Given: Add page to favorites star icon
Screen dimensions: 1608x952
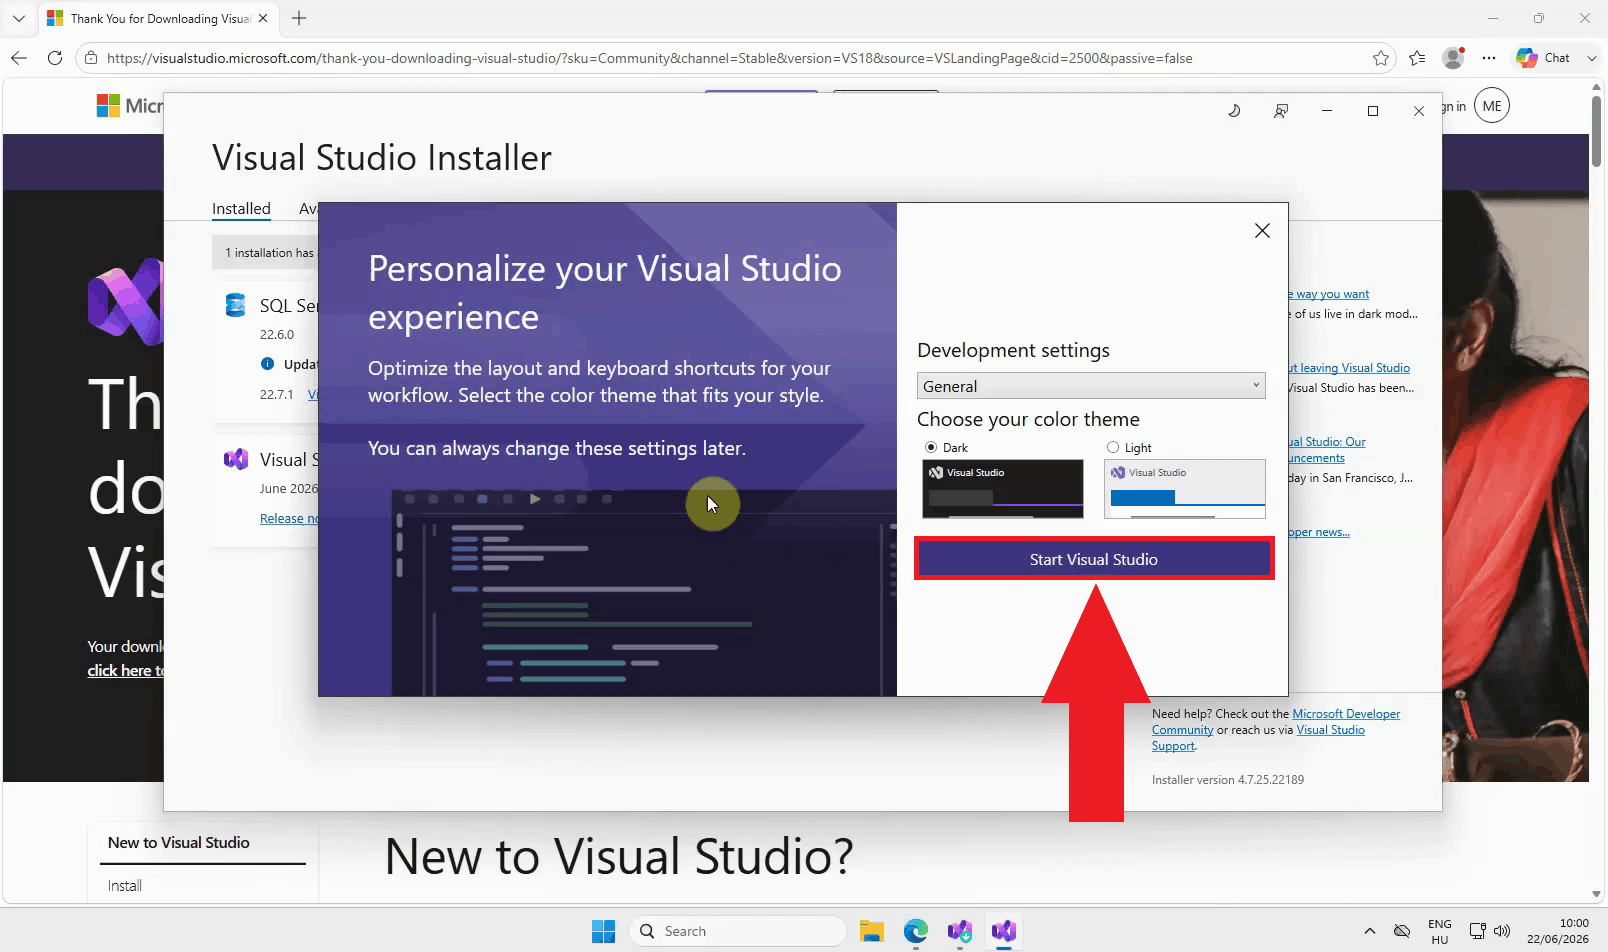Looking at the screenshot, I should pos(1381,58).
